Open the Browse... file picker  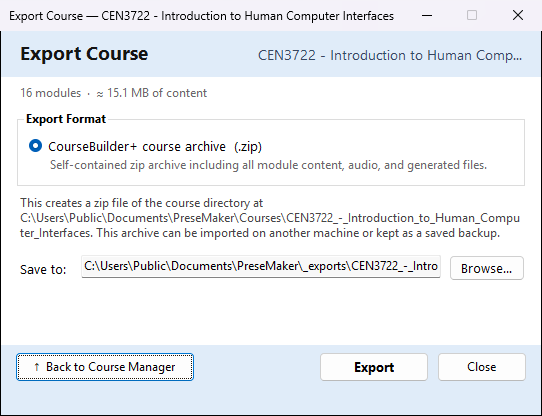(487, 268)
